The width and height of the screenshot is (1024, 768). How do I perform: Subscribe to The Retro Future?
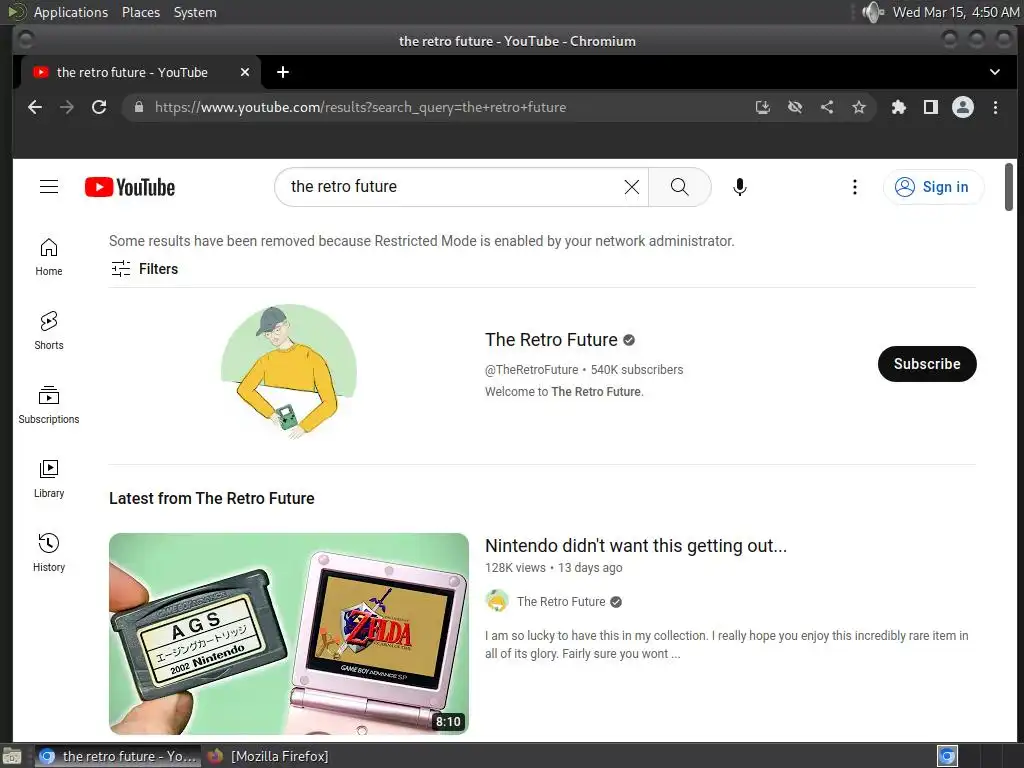pyautogui.click(x=927, y=364)
